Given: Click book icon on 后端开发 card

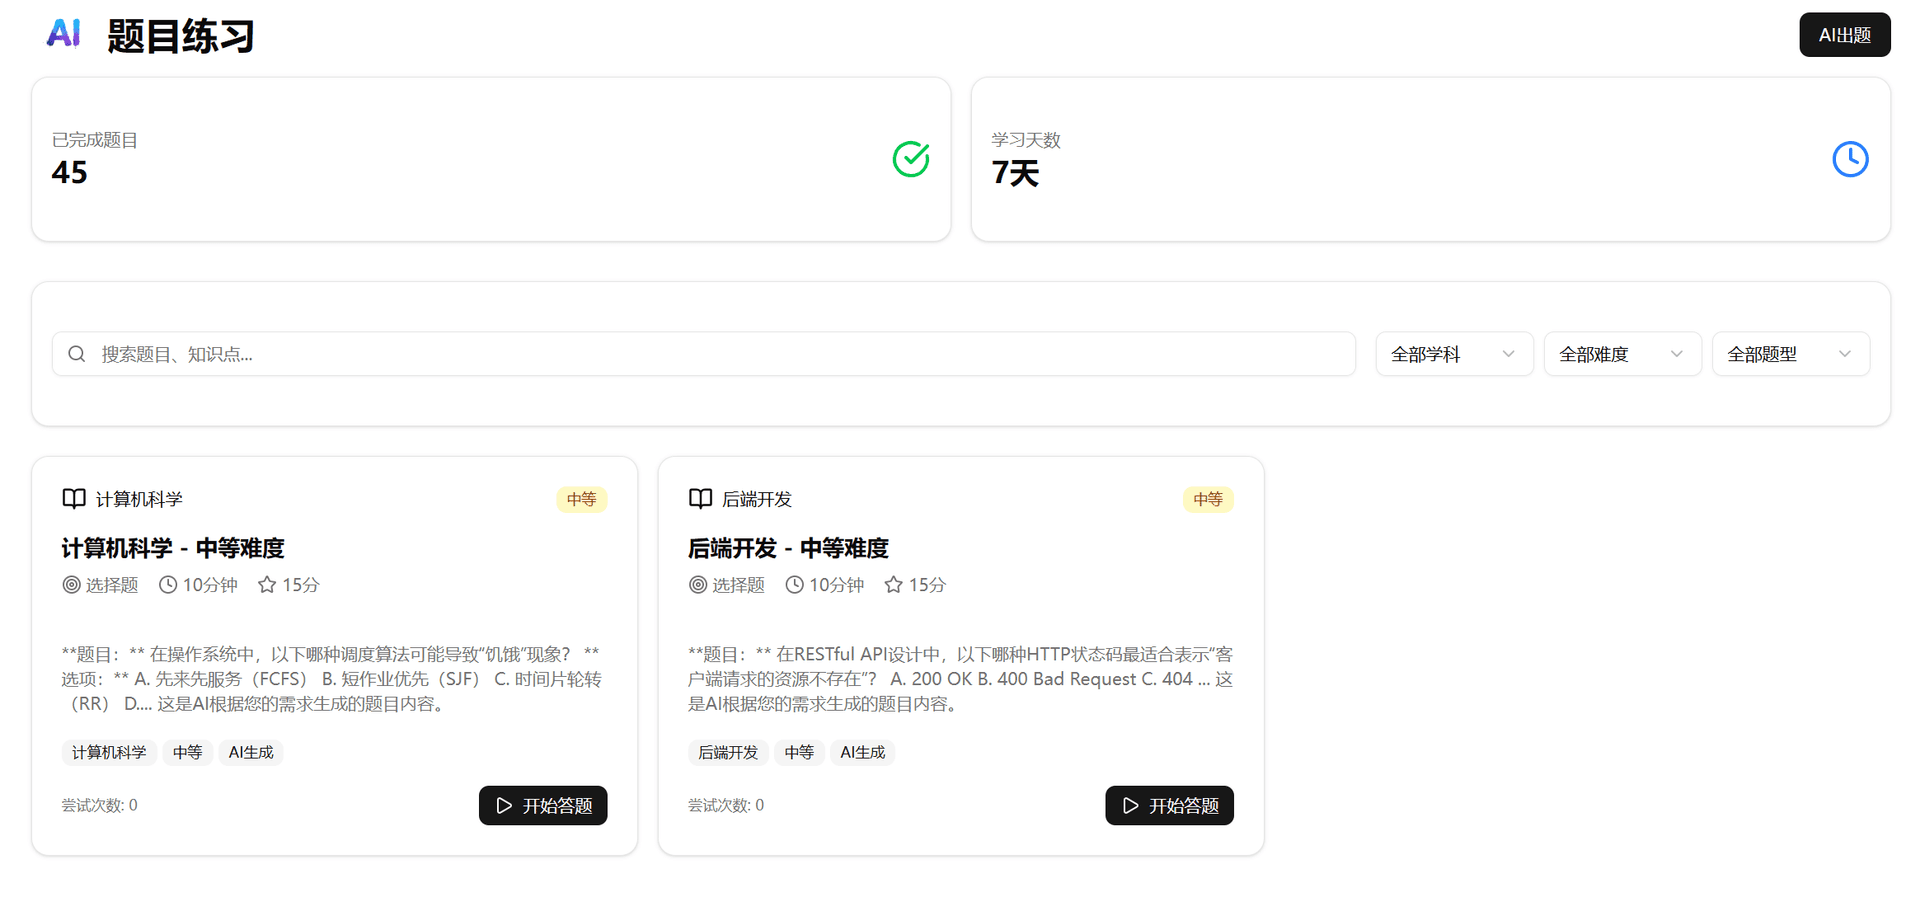Looking at the screenshot, I should [x=700, y=498].
